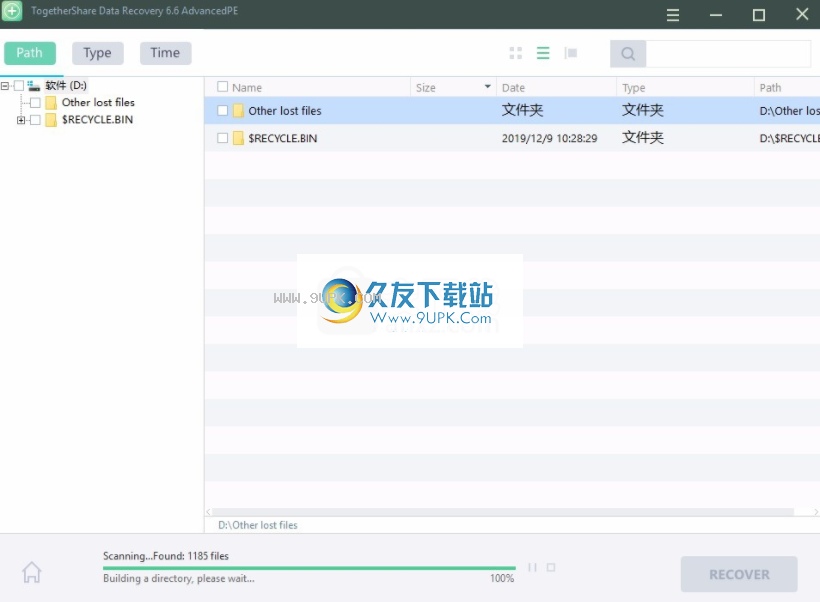Click the horizontal scrollbar of file list
820x602 pixels.
coord(503,512)
